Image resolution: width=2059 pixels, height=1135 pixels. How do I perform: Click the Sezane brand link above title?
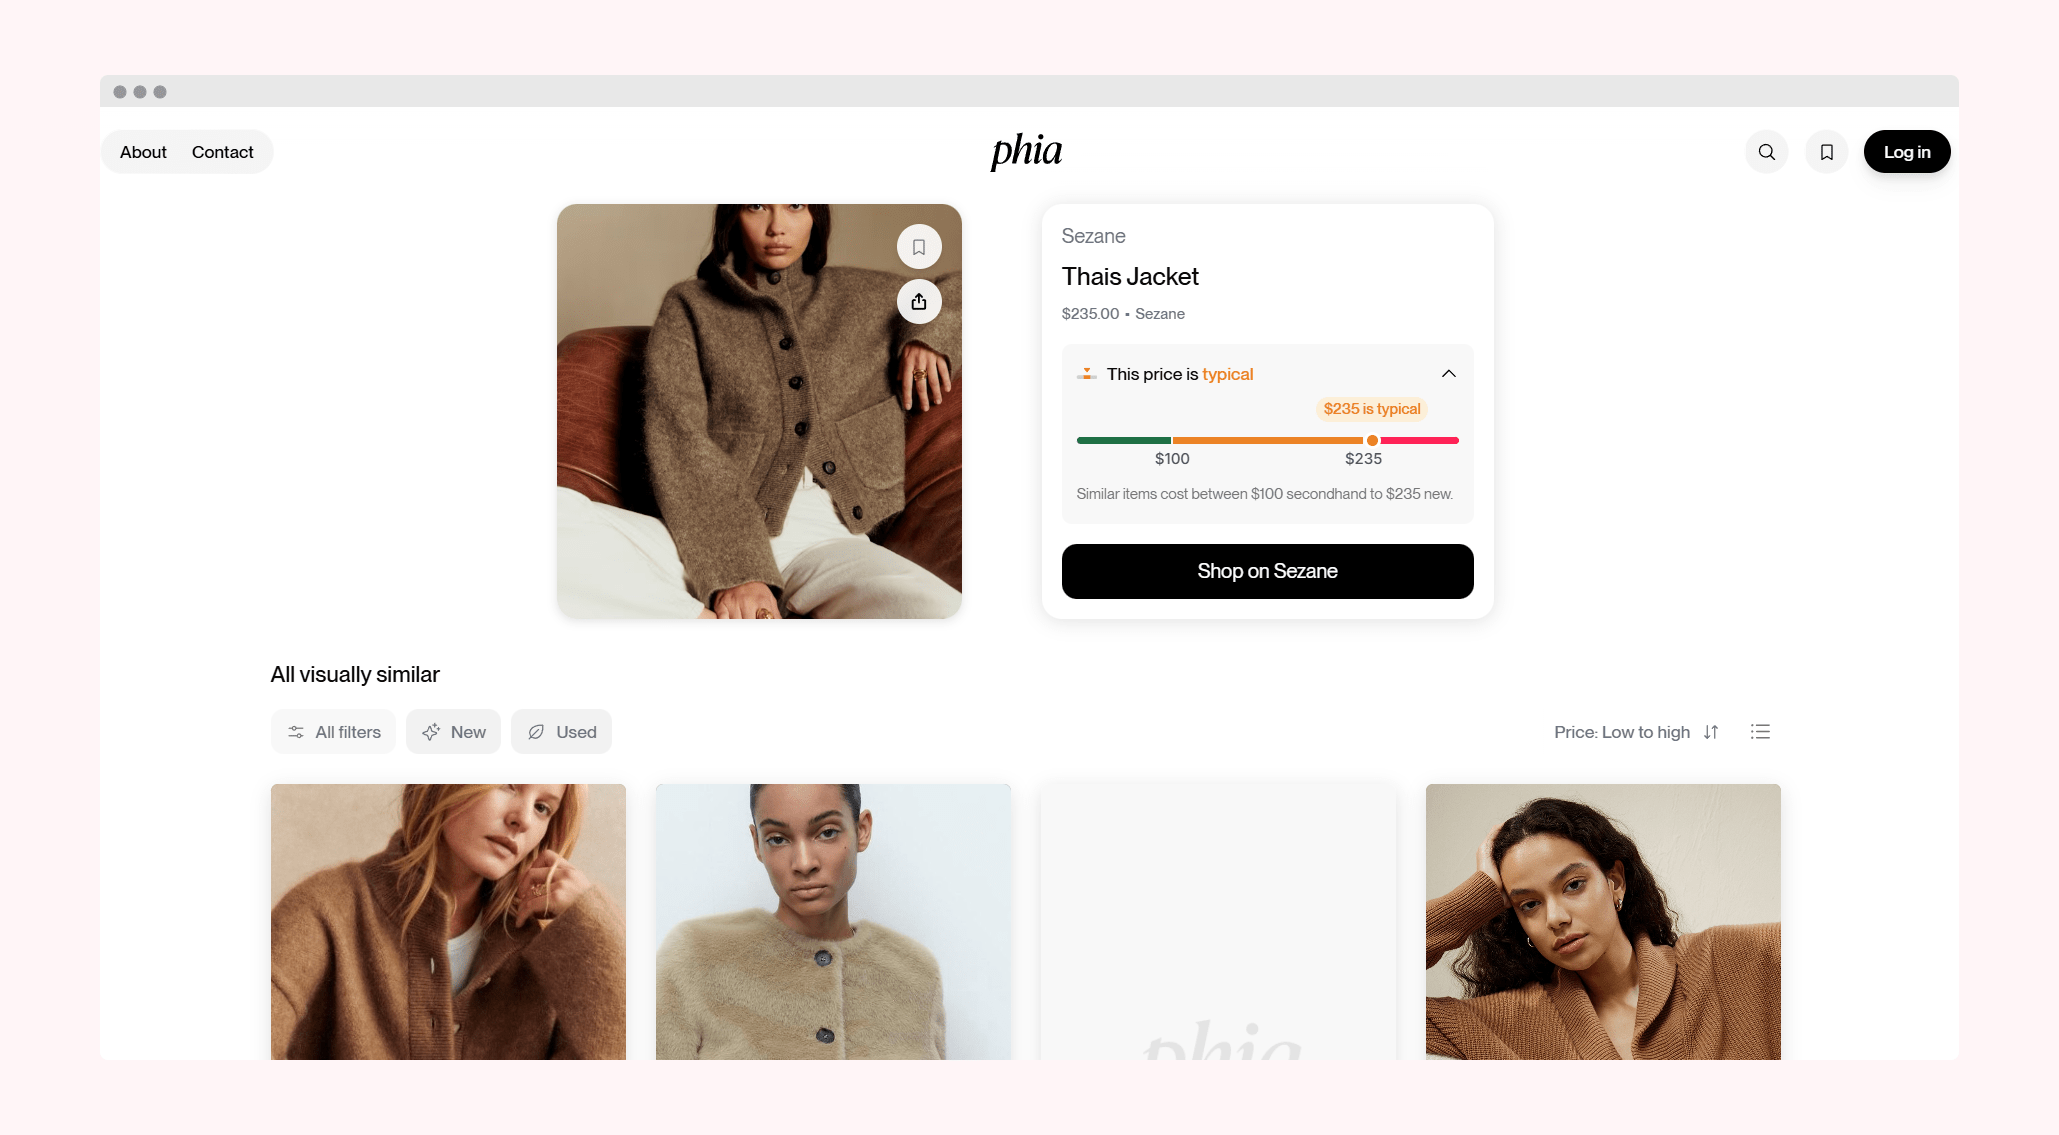tap(1093, 236)
